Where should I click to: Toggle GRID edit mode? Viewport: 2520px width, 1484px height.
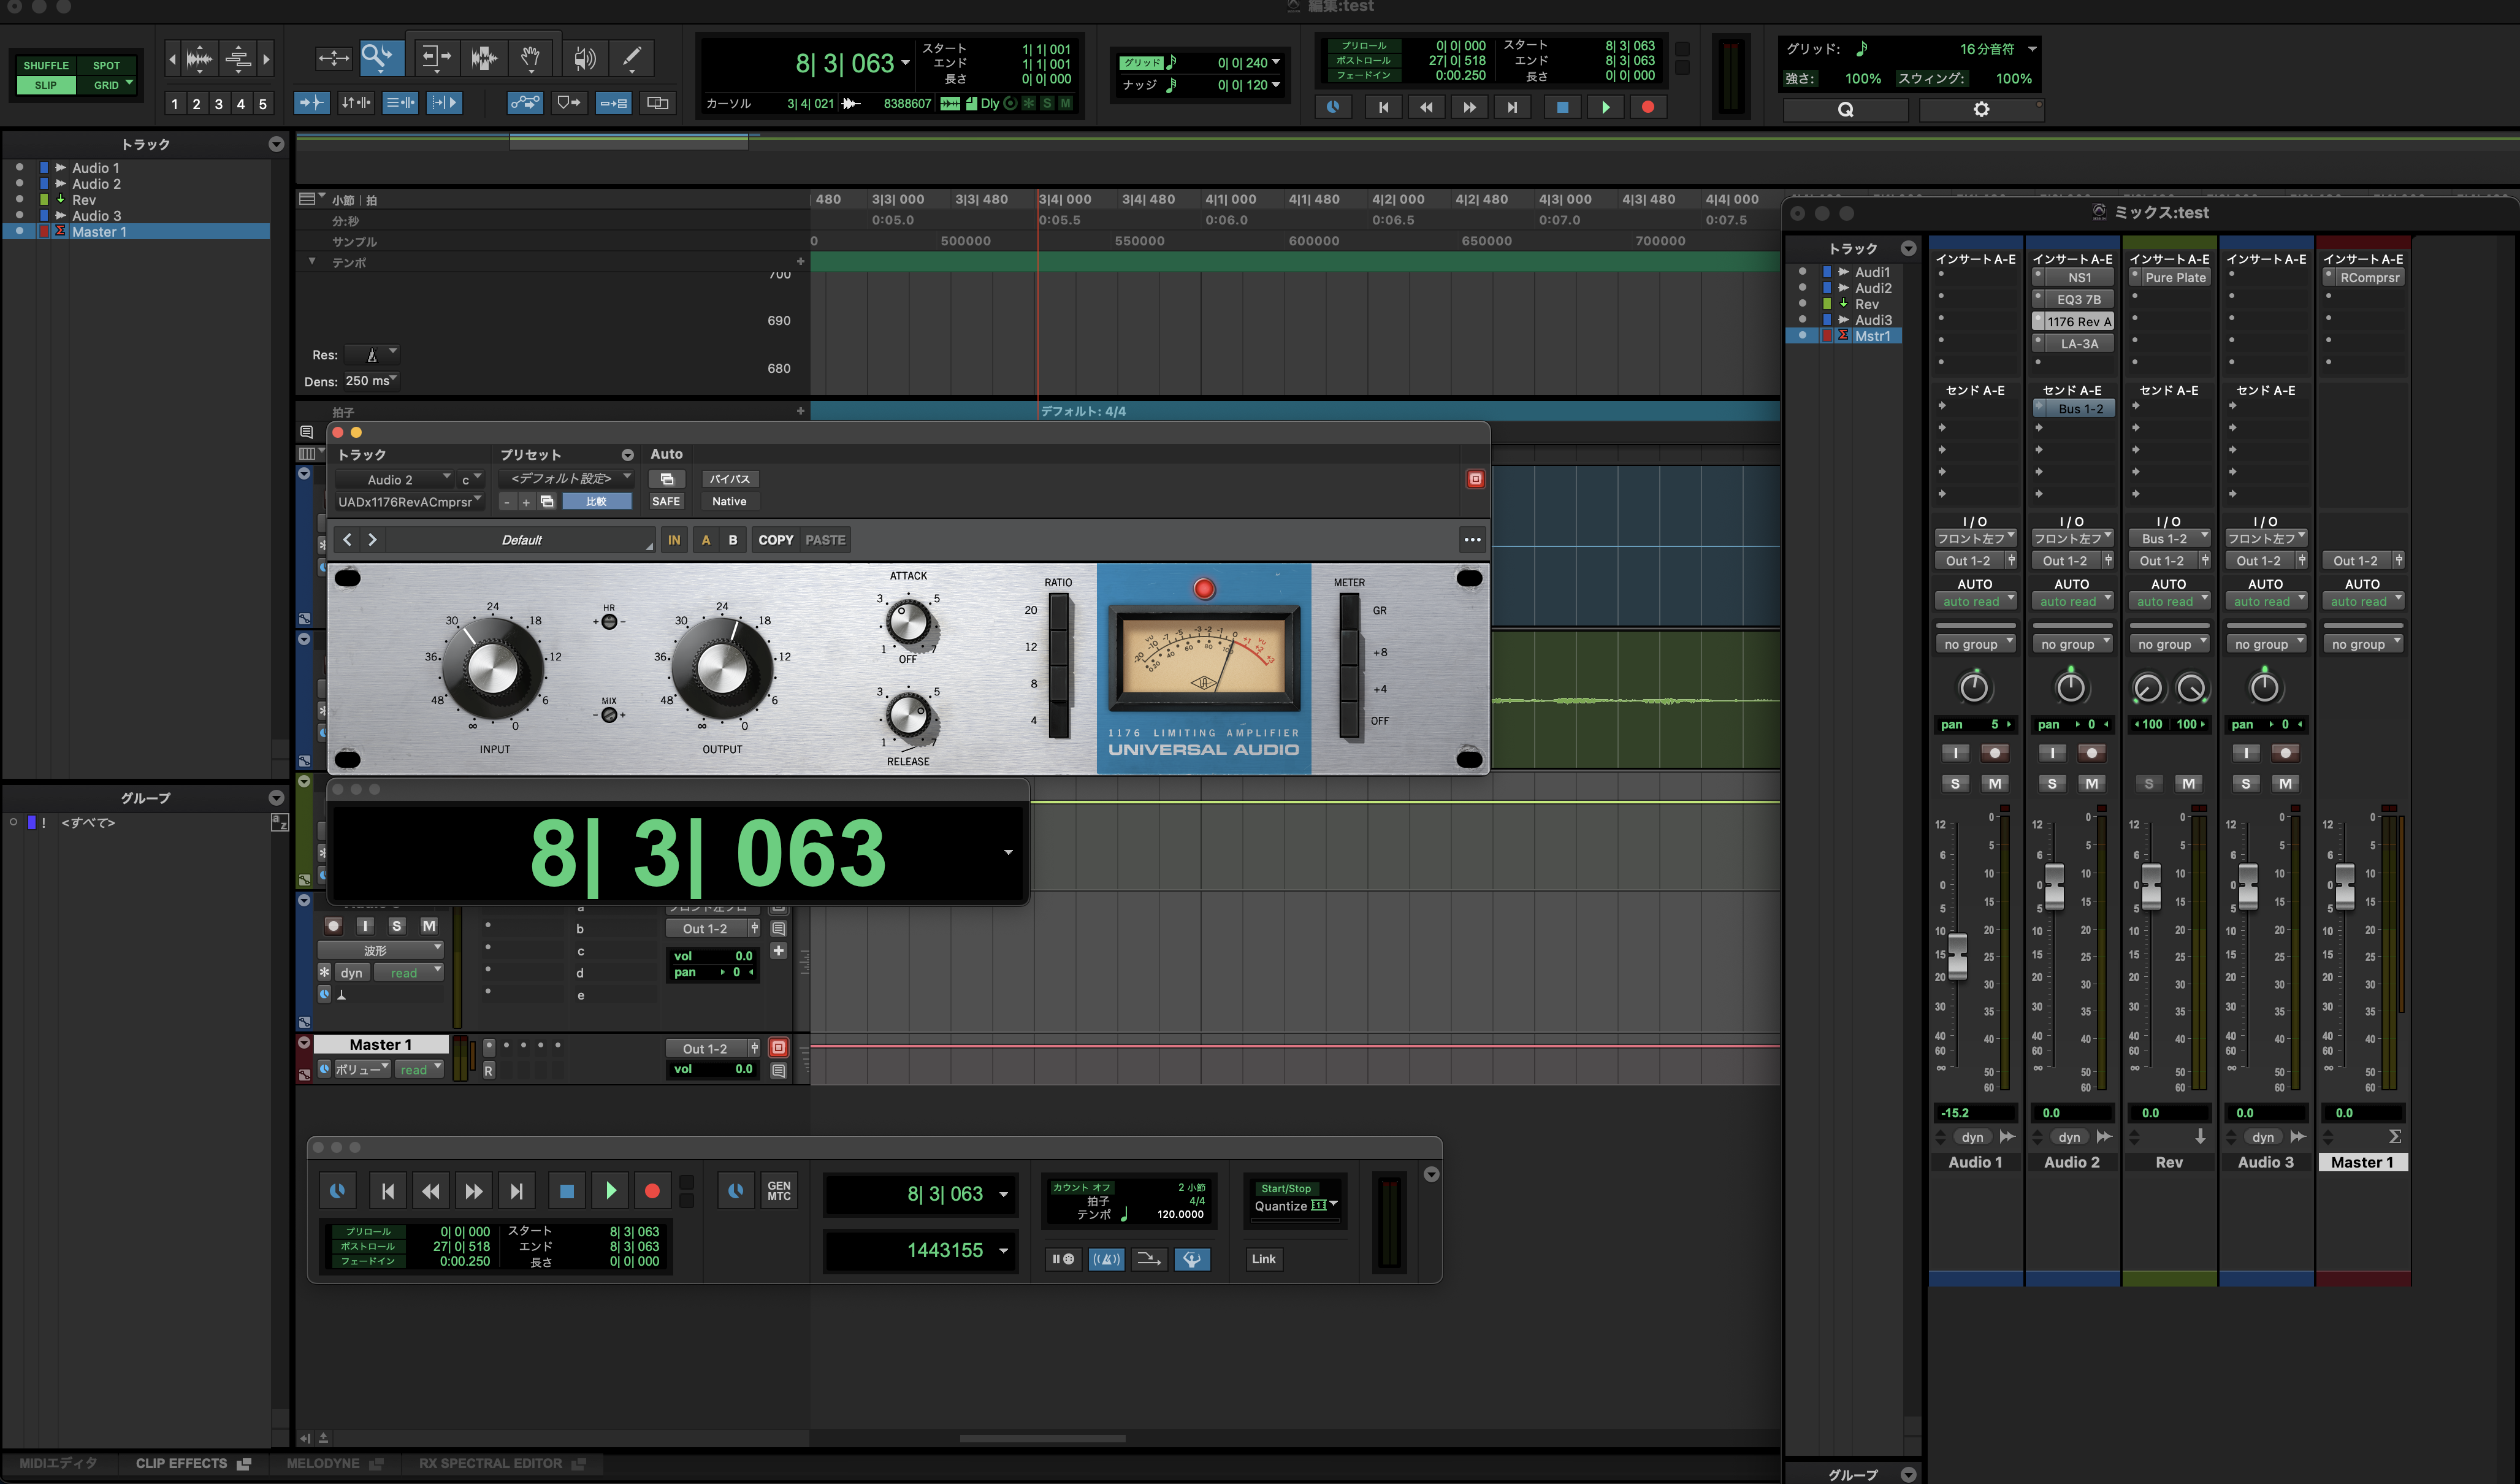106,85
